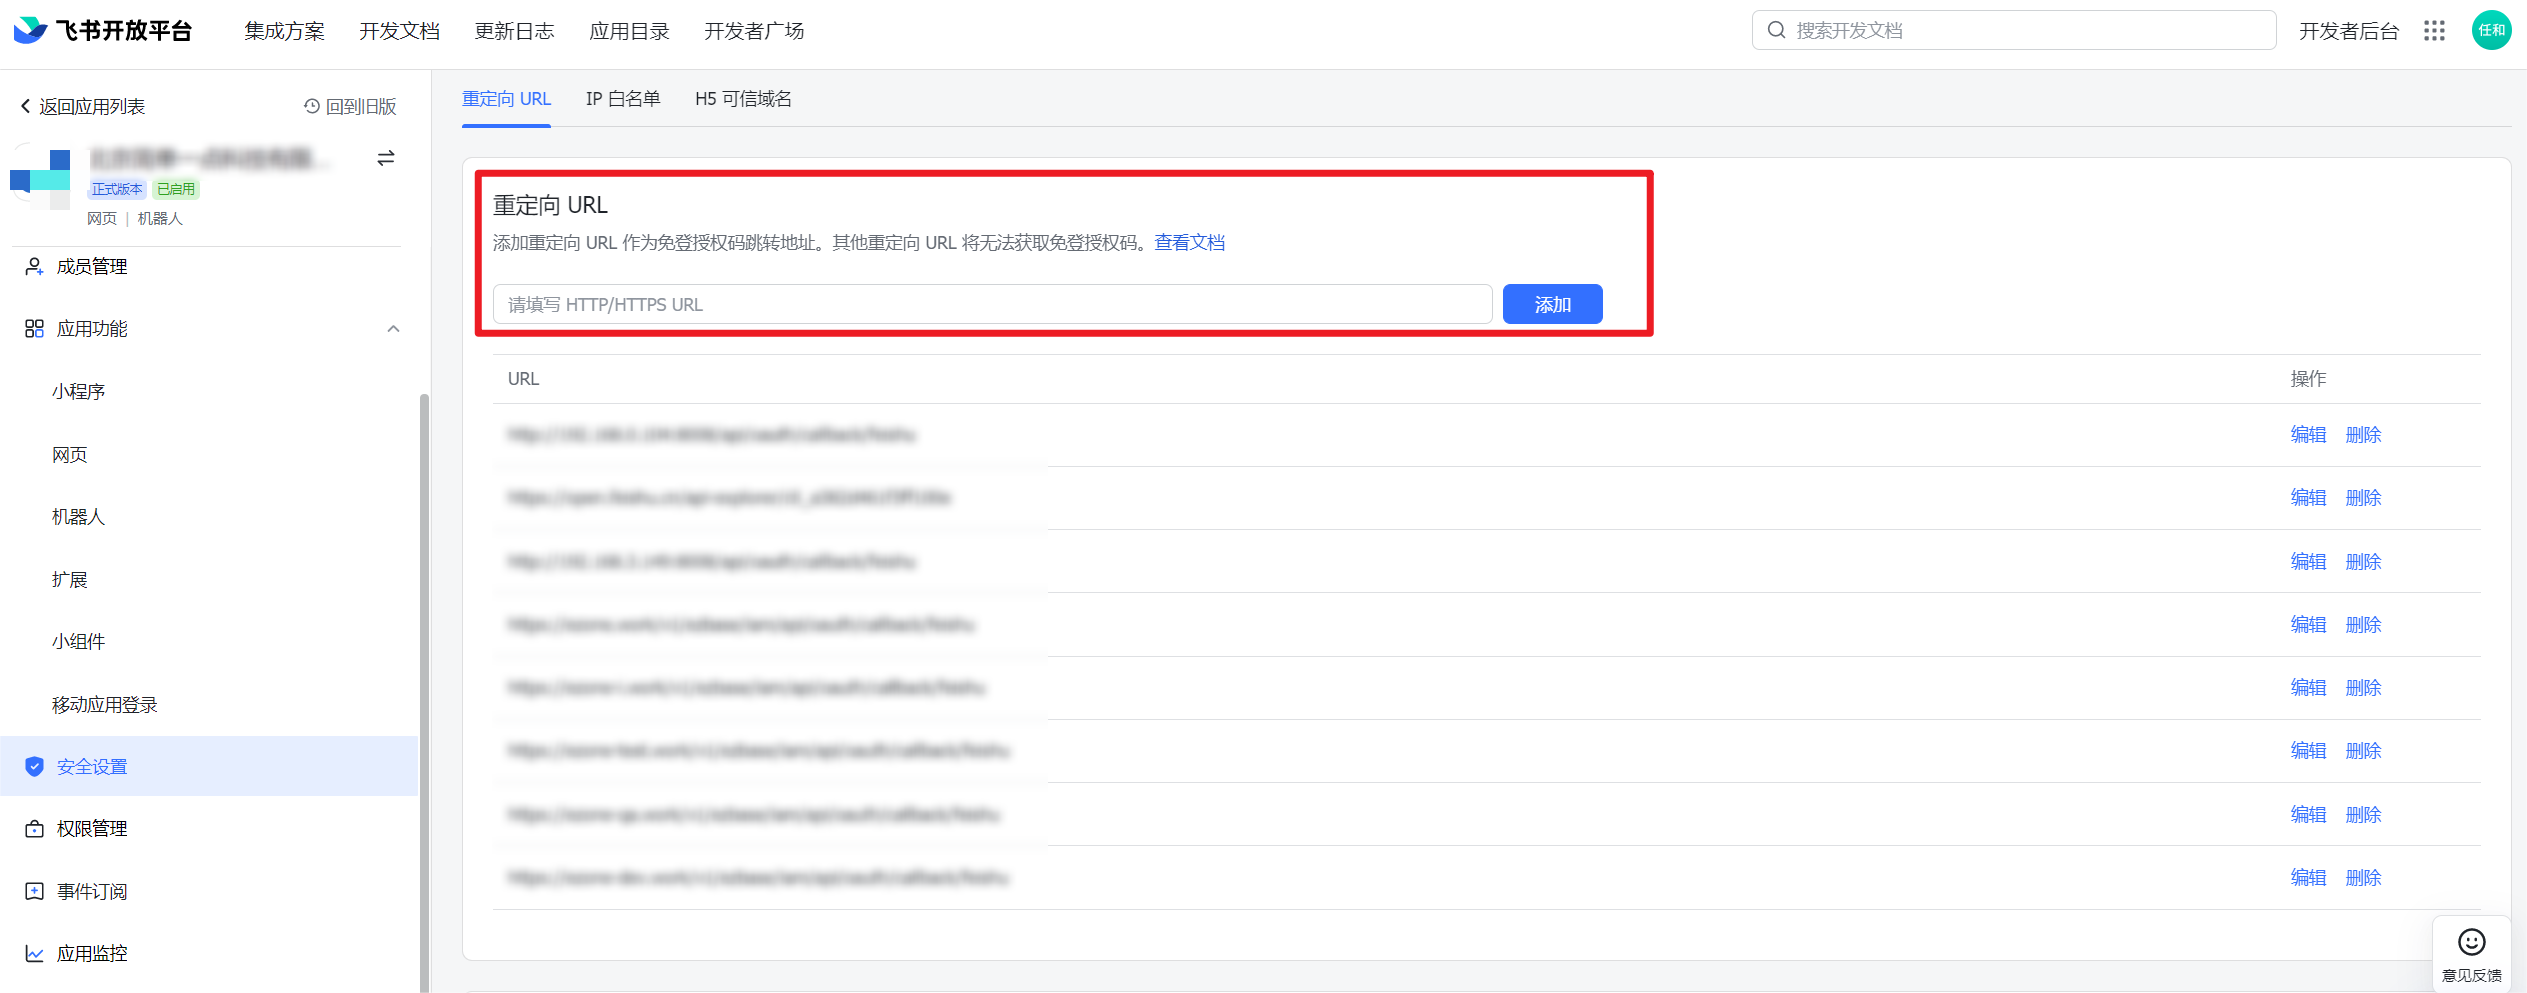Click the 成员管理 person icon

tap(34, 267)
